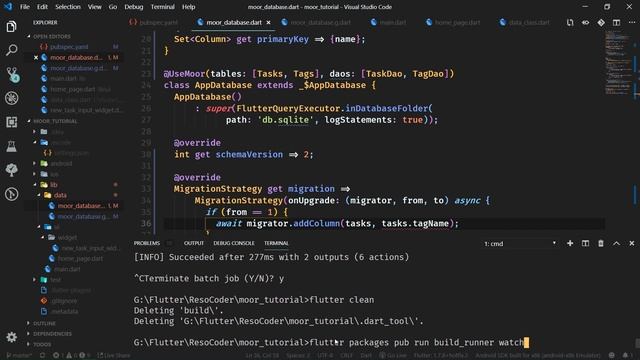Open the Terminal menu
Screen dimensions: 640x360
[x=162, y=7]
